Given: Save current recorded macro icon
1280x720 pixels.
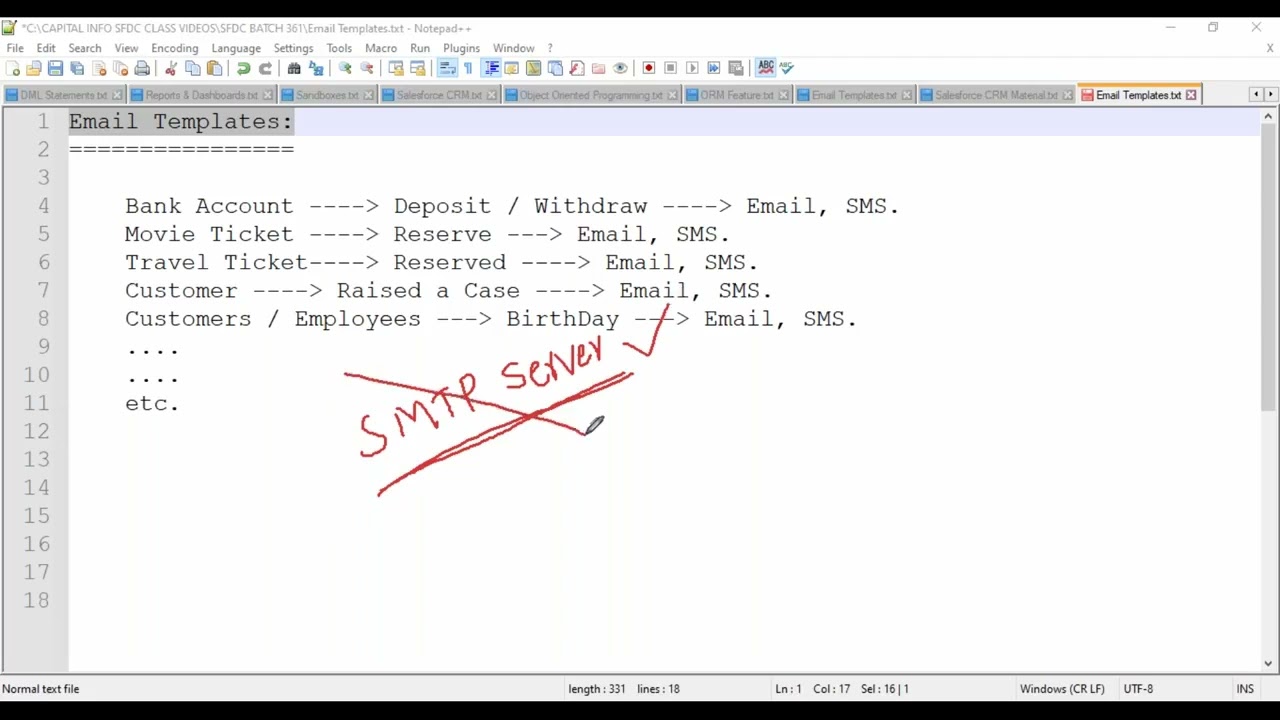Looking at the screenshot, I should pyautogui.click(x=736, y=68).
